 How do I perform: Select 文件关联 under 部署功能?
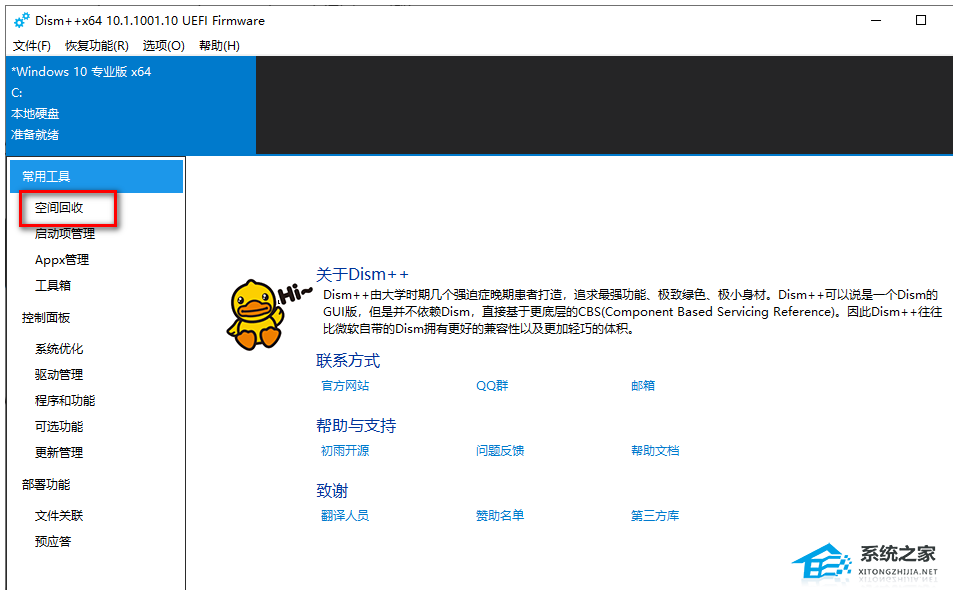pos(59,516)
